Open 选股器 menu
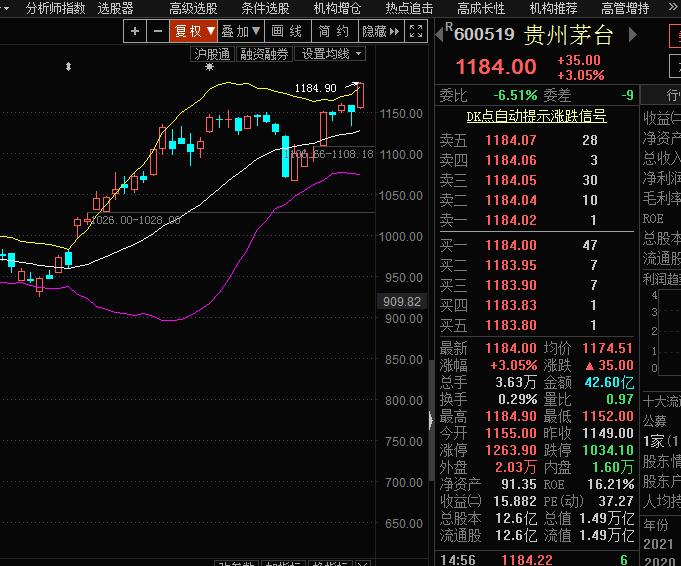This screenshot has width=681, height=566. (116, 8)
